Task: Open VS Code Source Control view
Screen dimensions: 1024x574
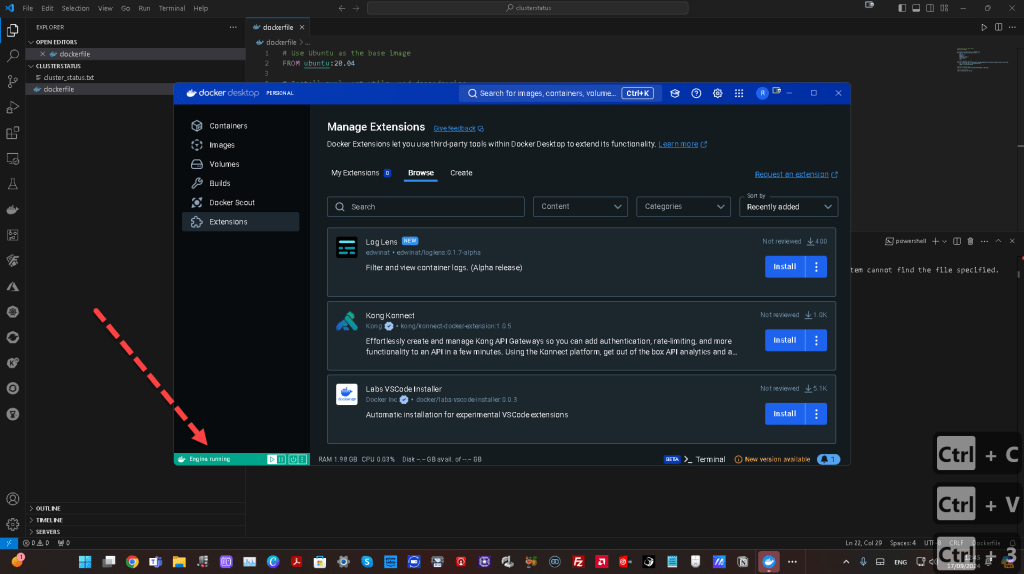Action: click(12, 82)
